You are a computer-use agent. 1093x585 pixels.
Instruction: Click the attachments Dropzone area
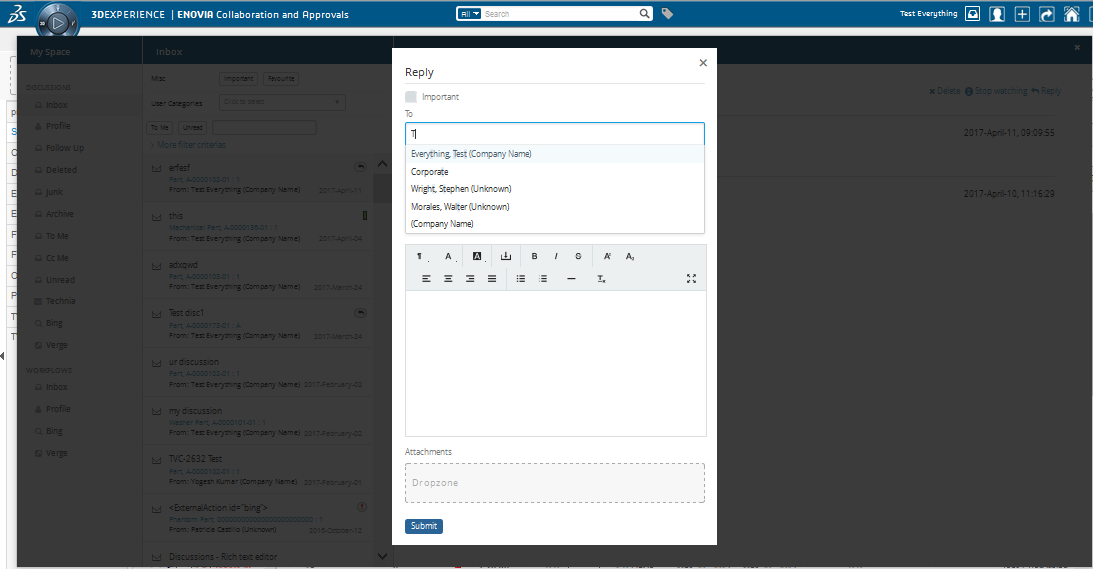555,483
